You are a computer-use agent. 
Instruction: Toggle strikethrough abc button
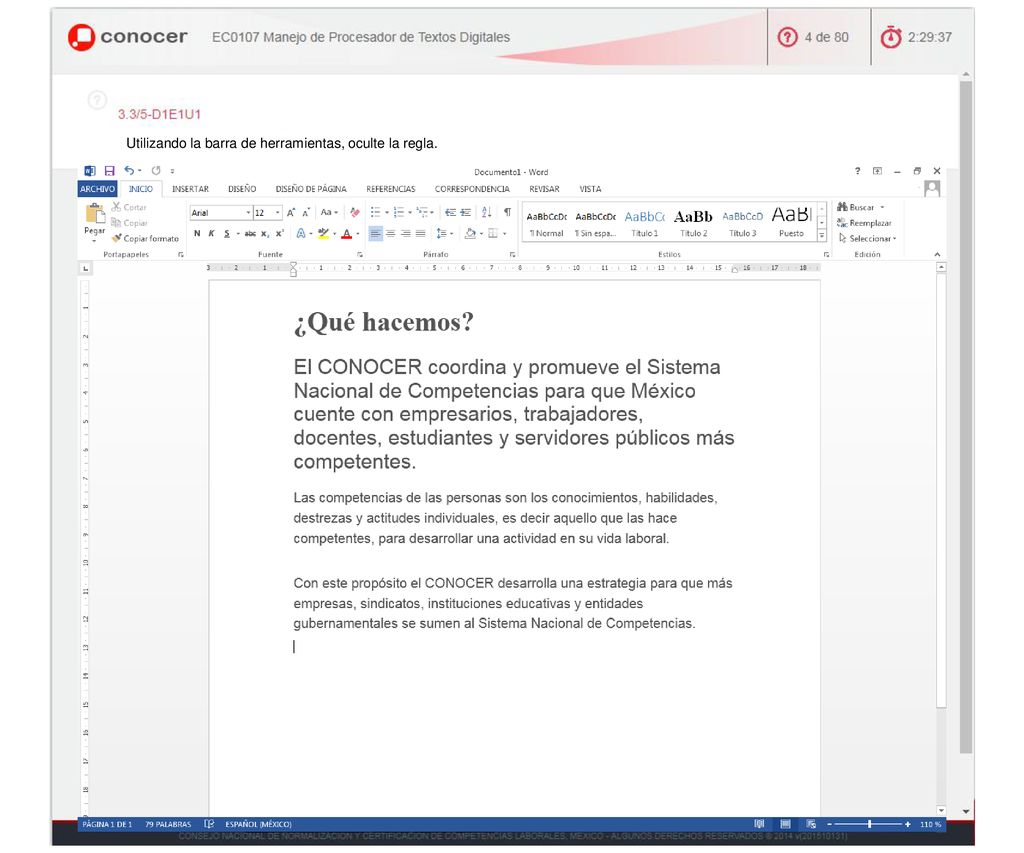(250, 233)
